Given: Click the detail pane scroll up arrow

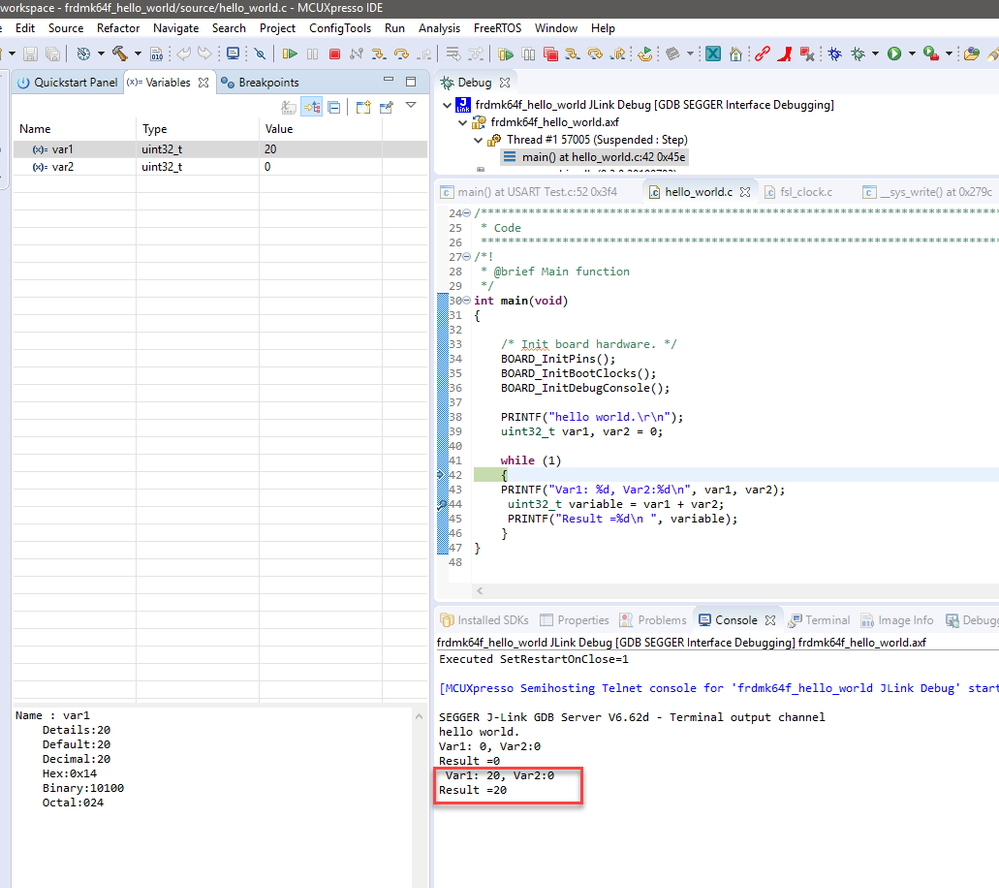Looking at the screenshot, I should coord(419,717).
